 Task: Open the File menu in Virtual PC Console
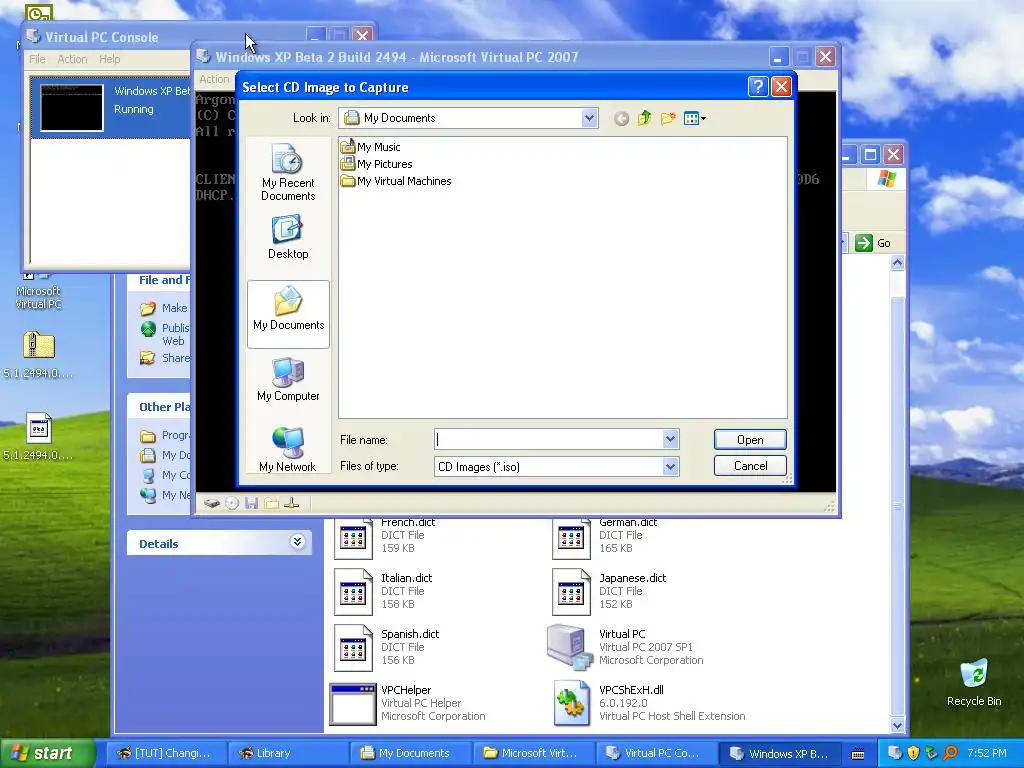click(x=37, y=59)
